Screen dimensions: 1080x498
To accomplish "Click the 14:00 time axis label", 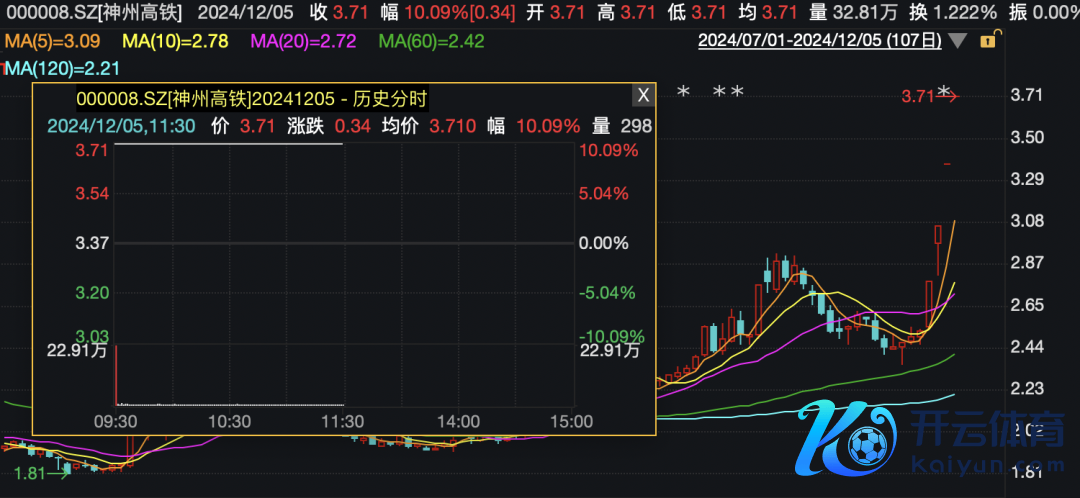I will [x=459, y=421].
